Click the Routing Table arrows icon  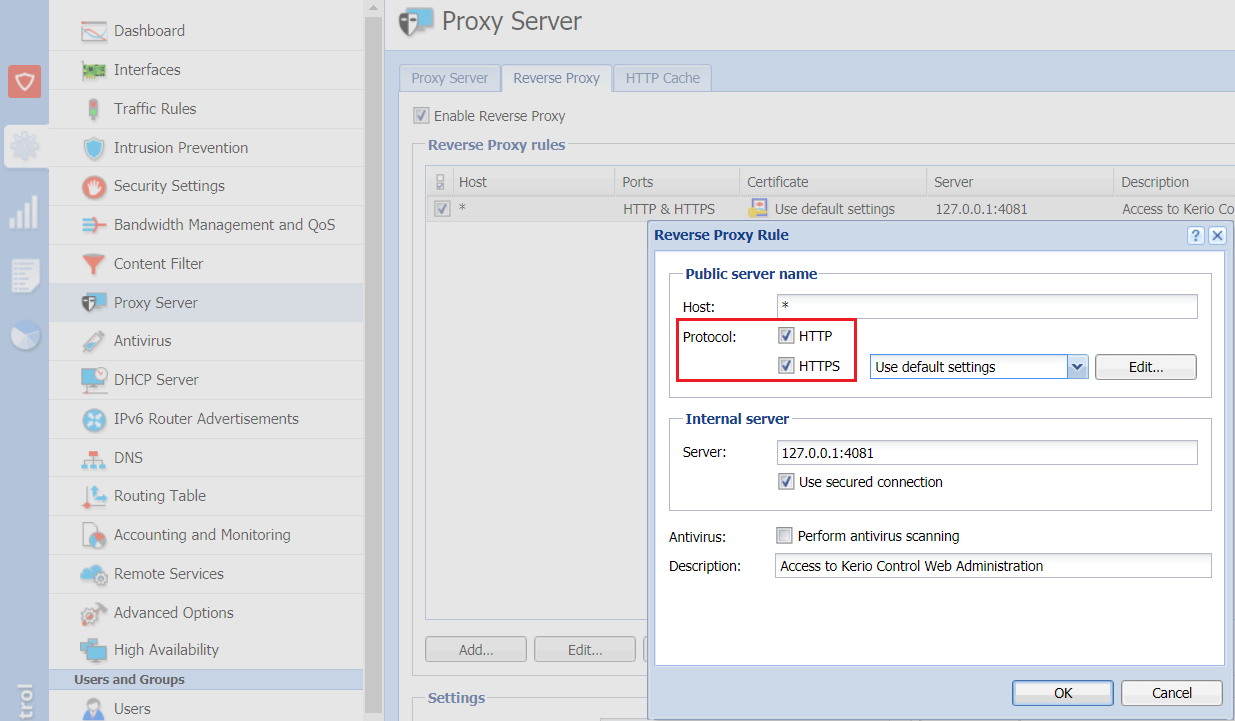(94, 496)
